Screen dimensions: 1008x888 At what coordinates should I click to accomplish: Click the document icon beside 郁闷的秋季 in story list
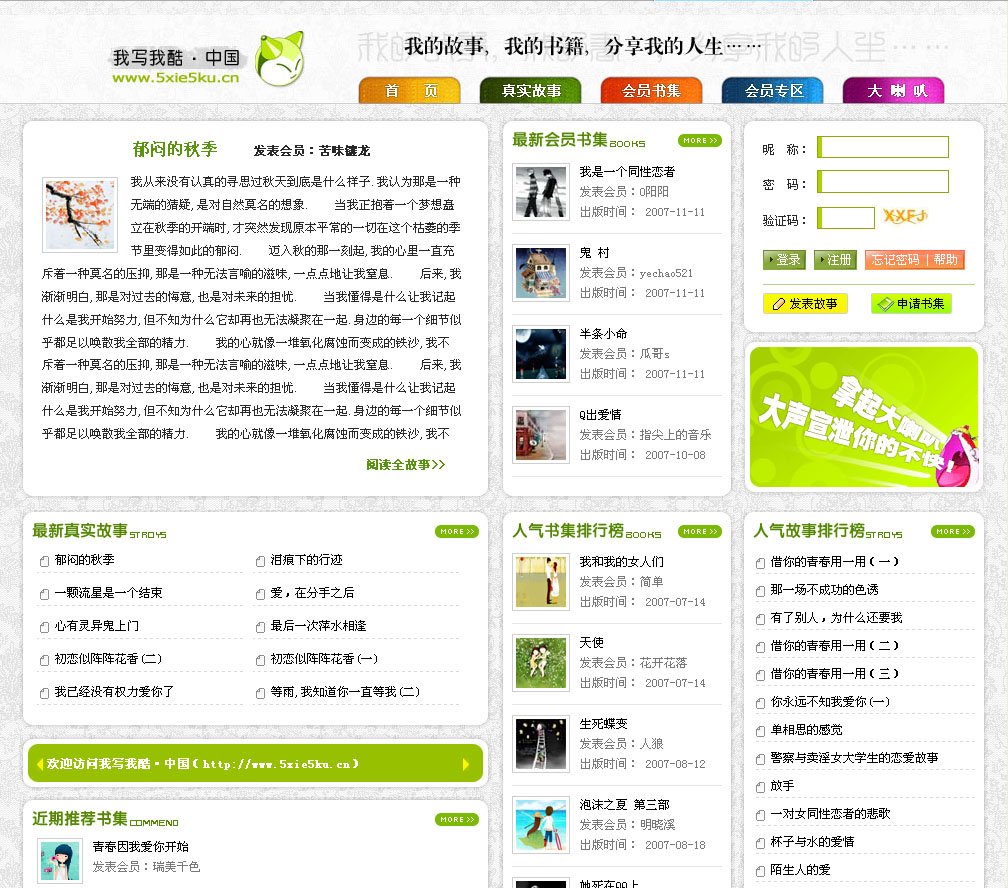pos(44,561)
